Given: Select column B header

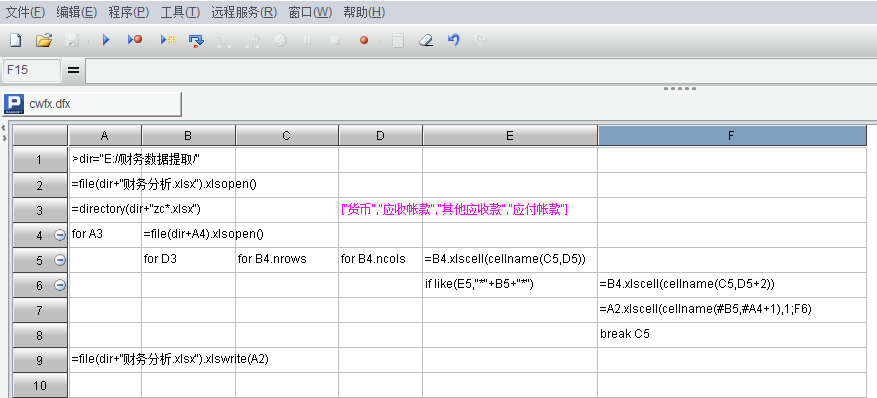Looking at the screenshot, I should click(x=188, y=136).
